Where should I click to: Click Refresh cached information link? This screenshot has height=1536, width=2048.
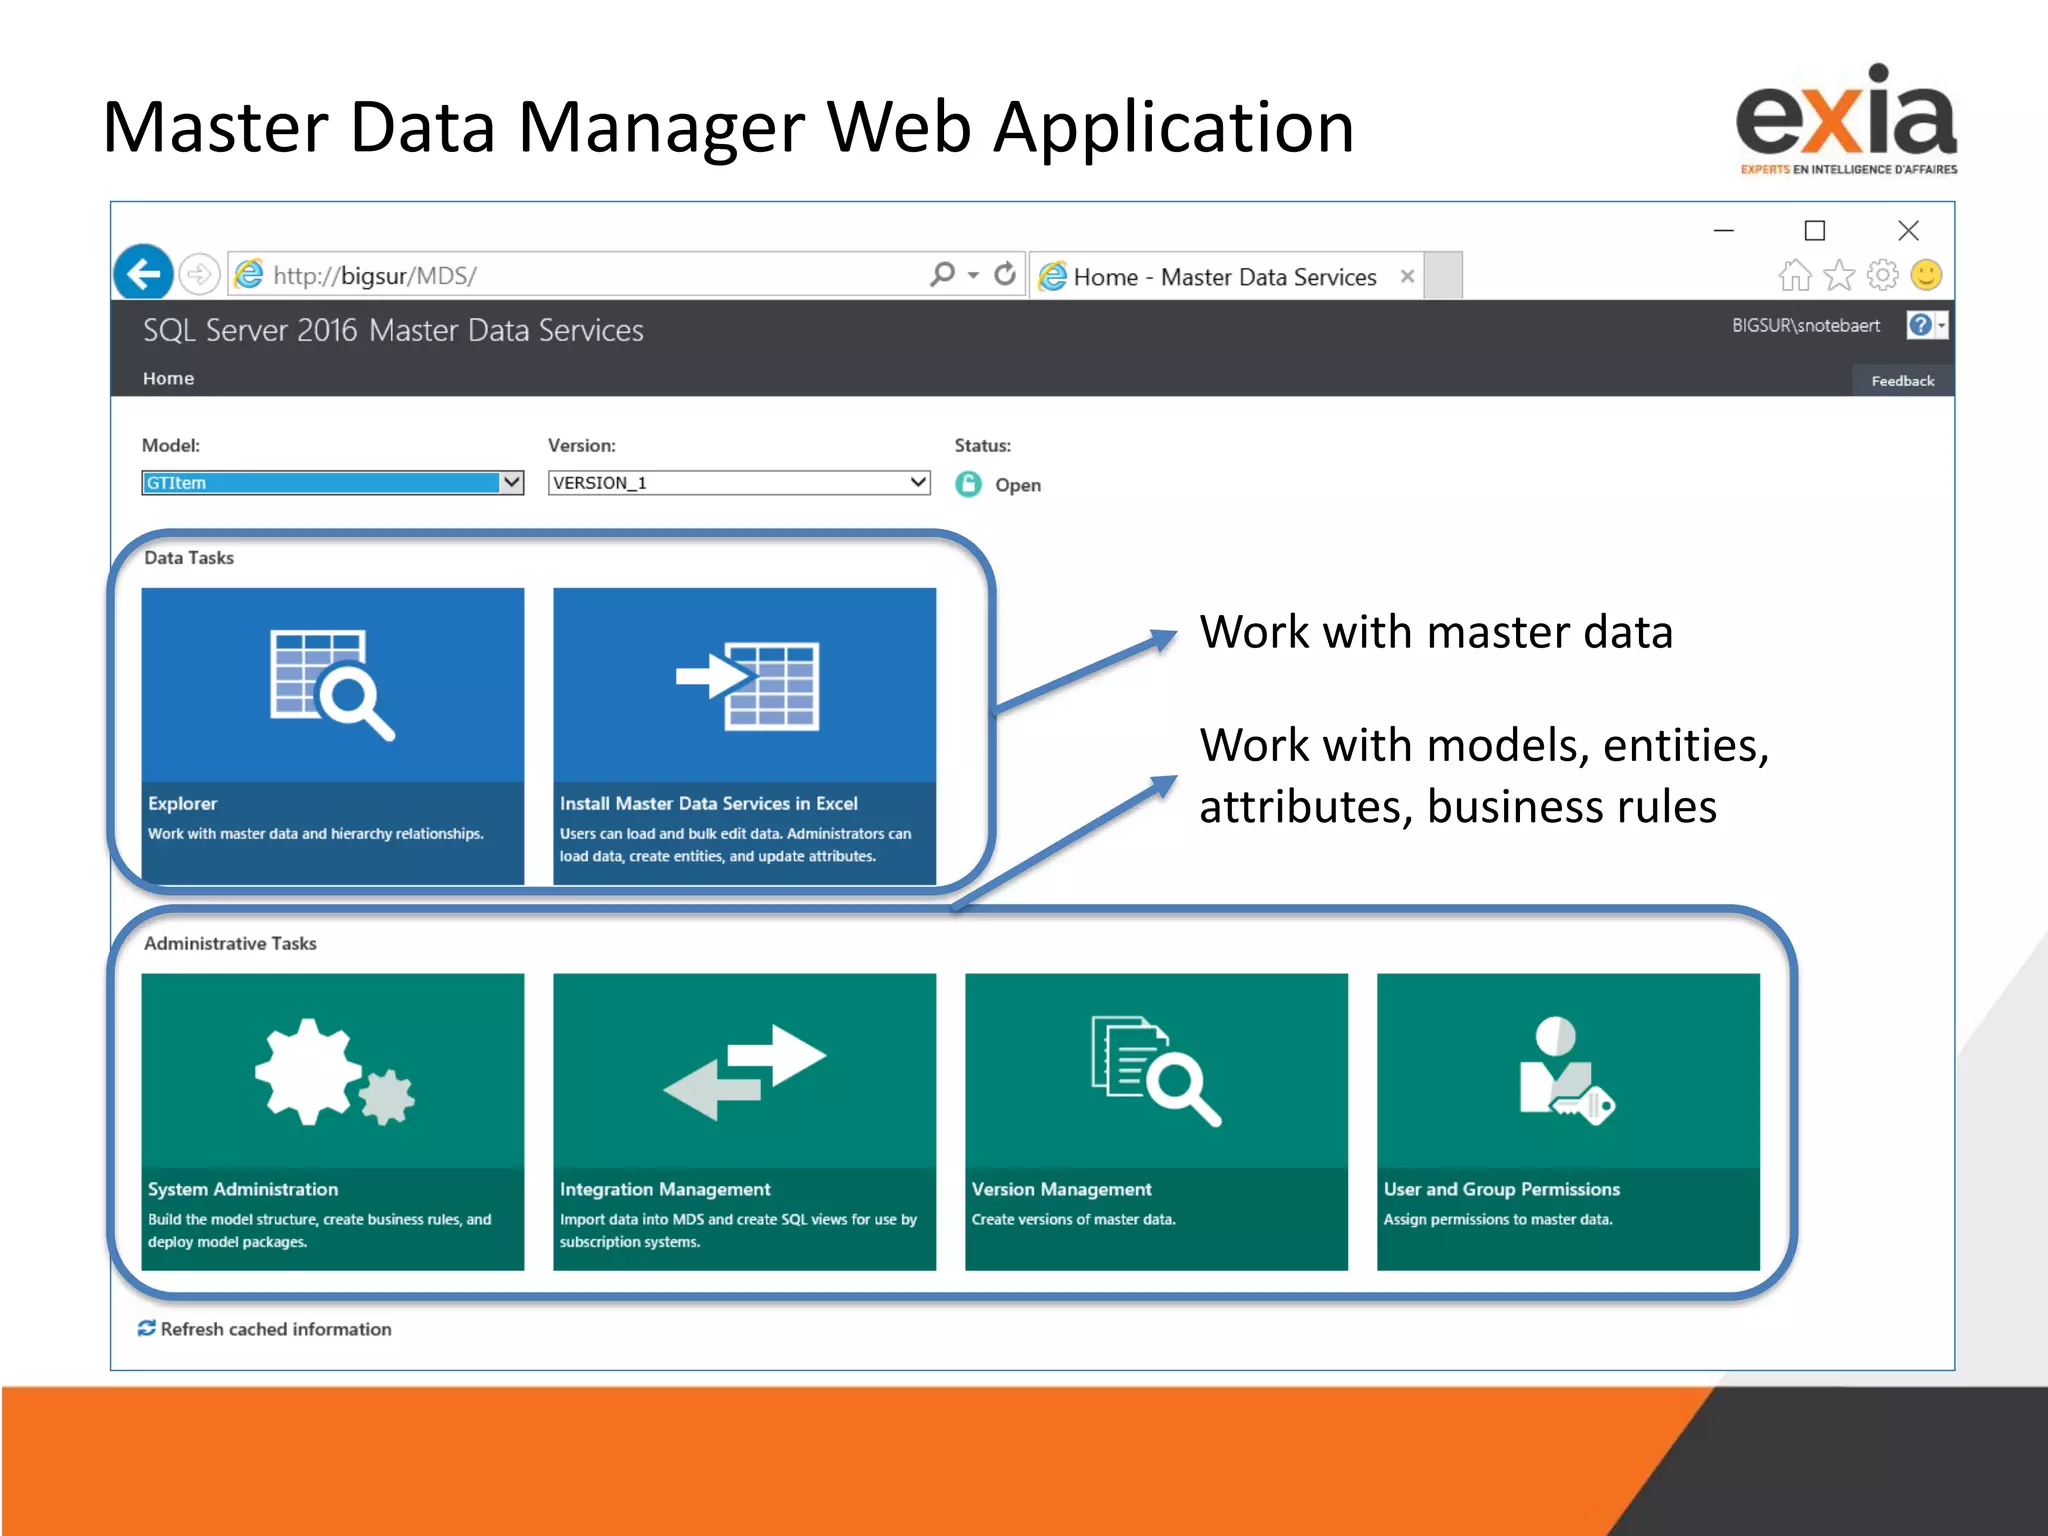[x=276, y=1329]
